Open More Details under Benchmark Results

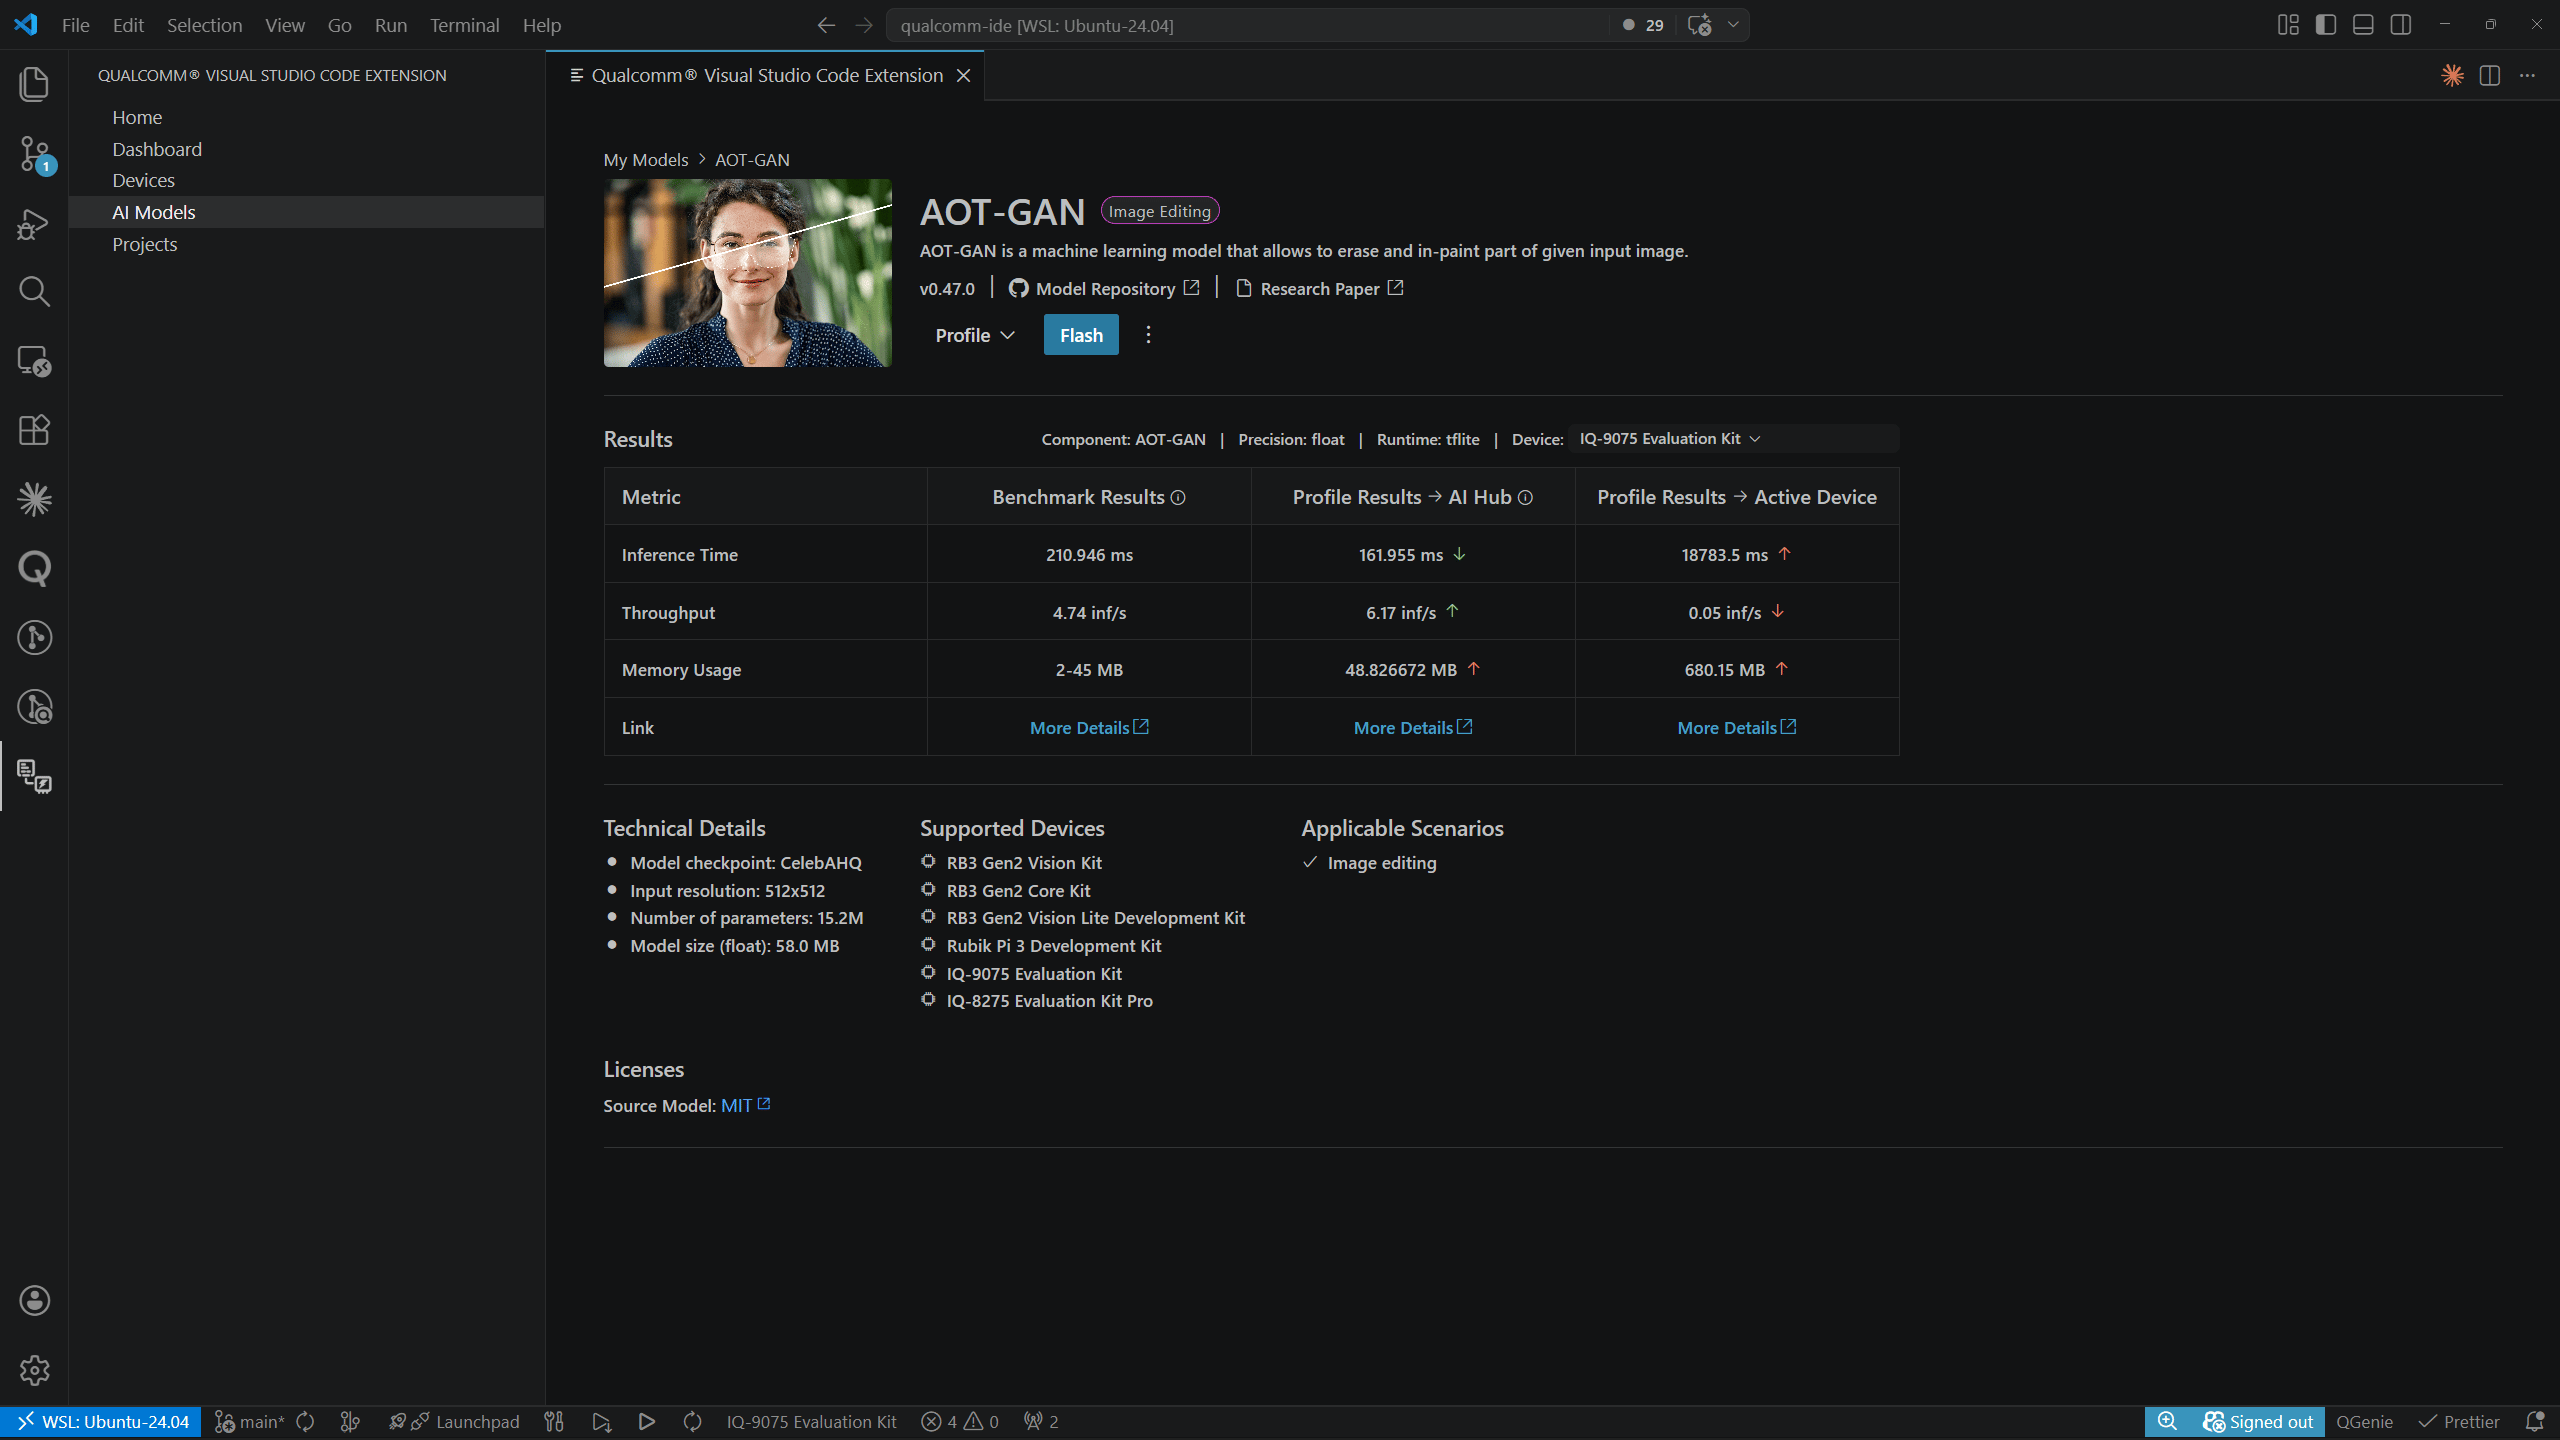click(x=1089, y=728)
